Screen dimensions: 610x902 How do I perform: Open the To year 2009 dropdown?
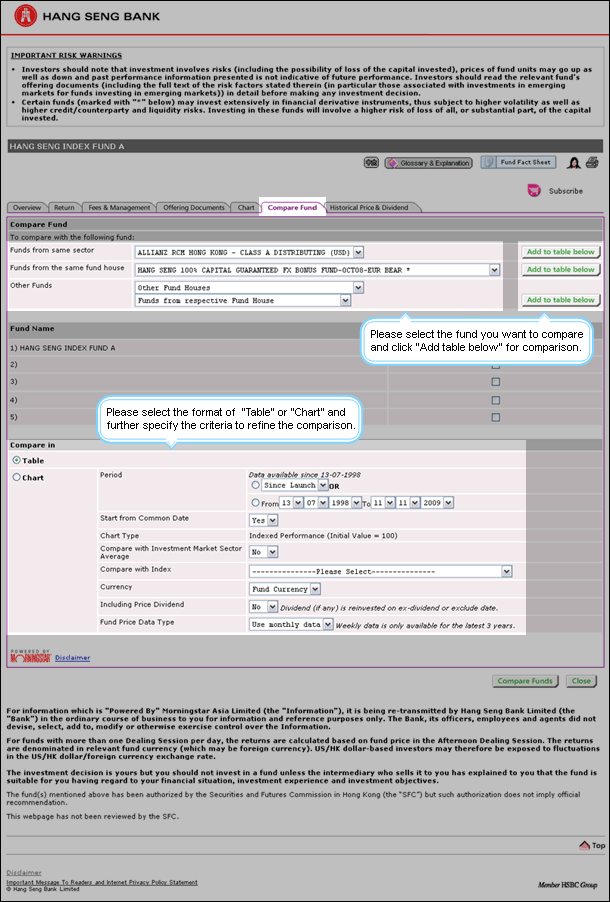pyautogui.click(x=437, y=503)
